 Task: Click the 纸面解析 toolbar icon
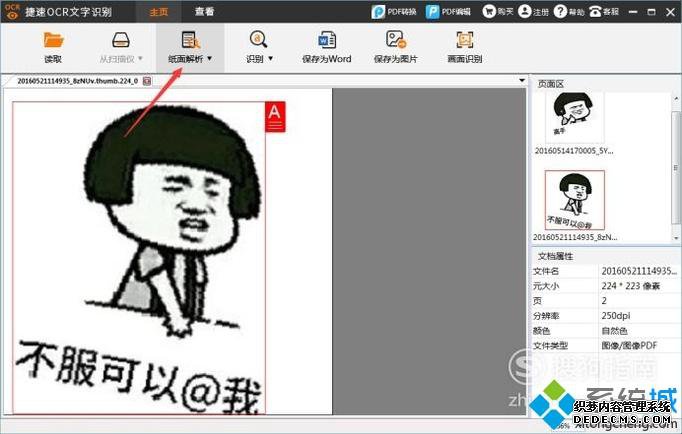point(190,40)
